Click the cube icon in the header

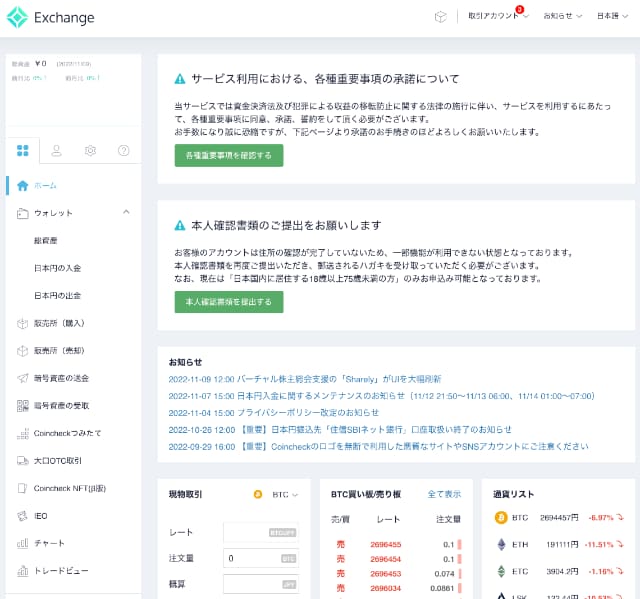coord(440,17)
